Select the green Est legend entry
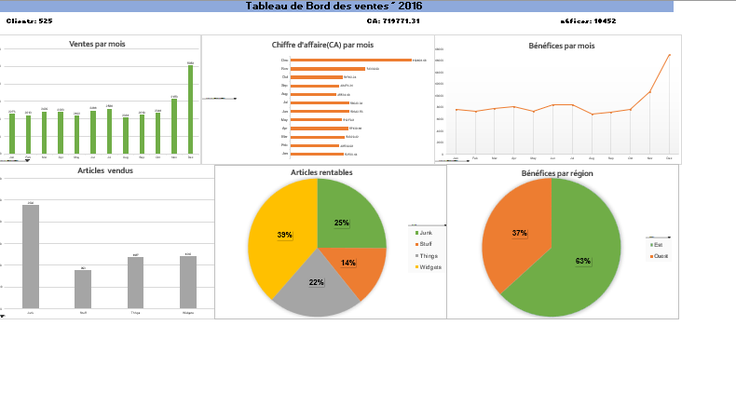This screenshot has width=736, height=393. pyautogui.click(x=656, y=245)
